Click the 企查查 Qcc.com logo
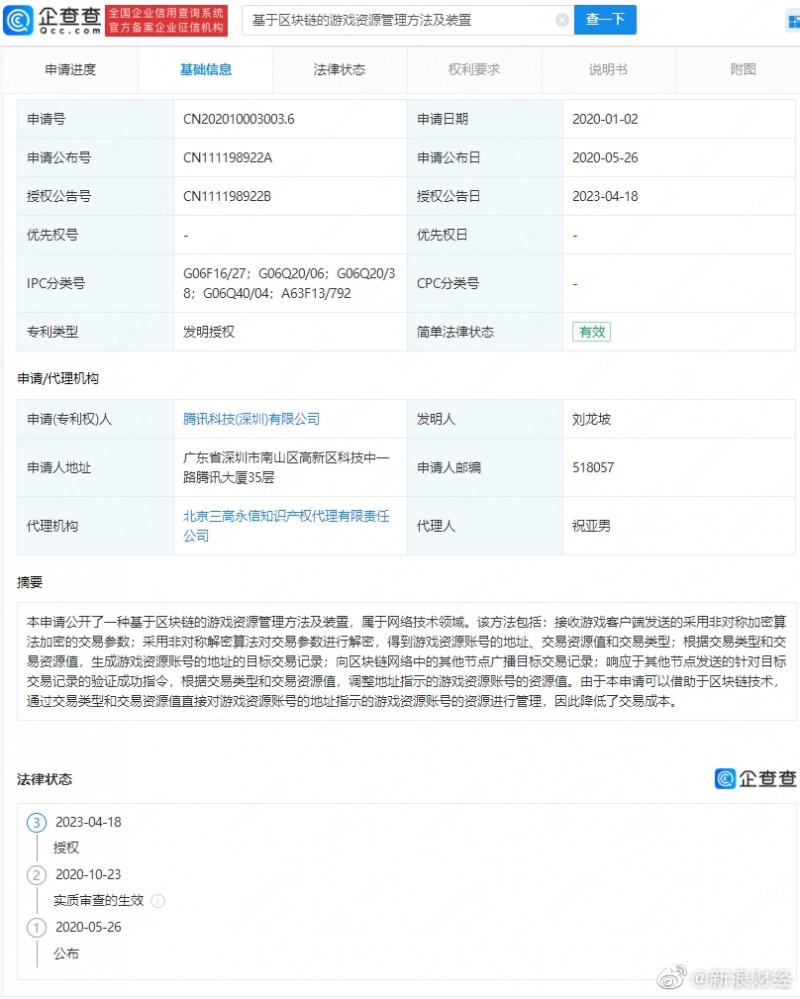The width and height of the screenshot is (800, 999). tap(48, 19)
